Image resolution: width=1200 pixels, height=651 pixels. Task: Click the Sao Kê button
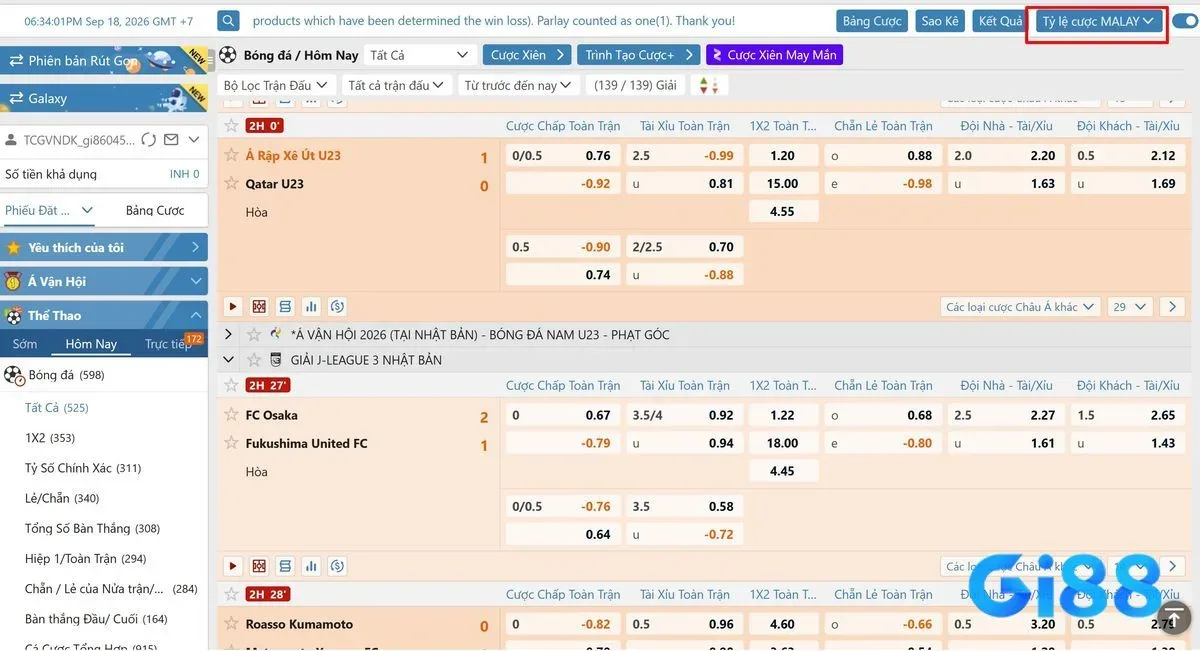(x=939, y=21)
